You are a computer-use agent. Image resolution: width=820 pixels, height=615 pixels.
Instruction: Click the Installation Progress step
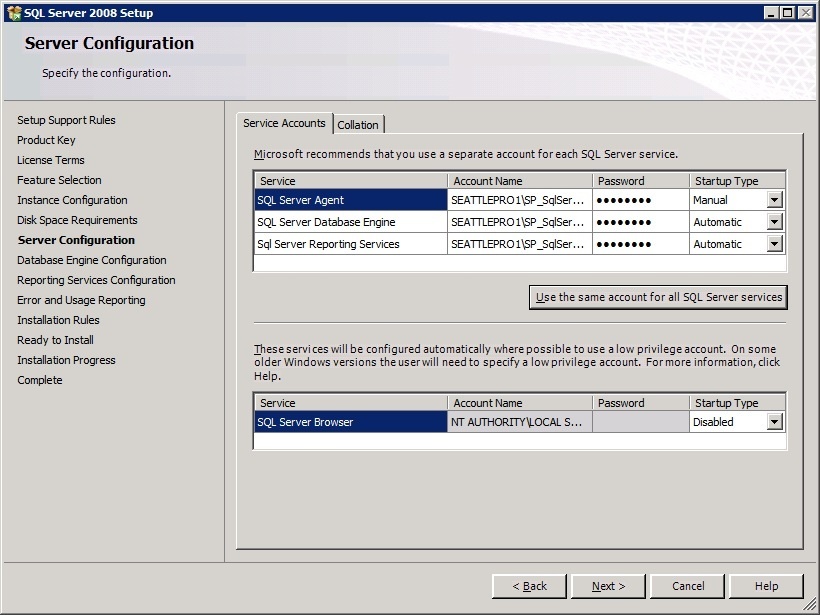(66, 360)
